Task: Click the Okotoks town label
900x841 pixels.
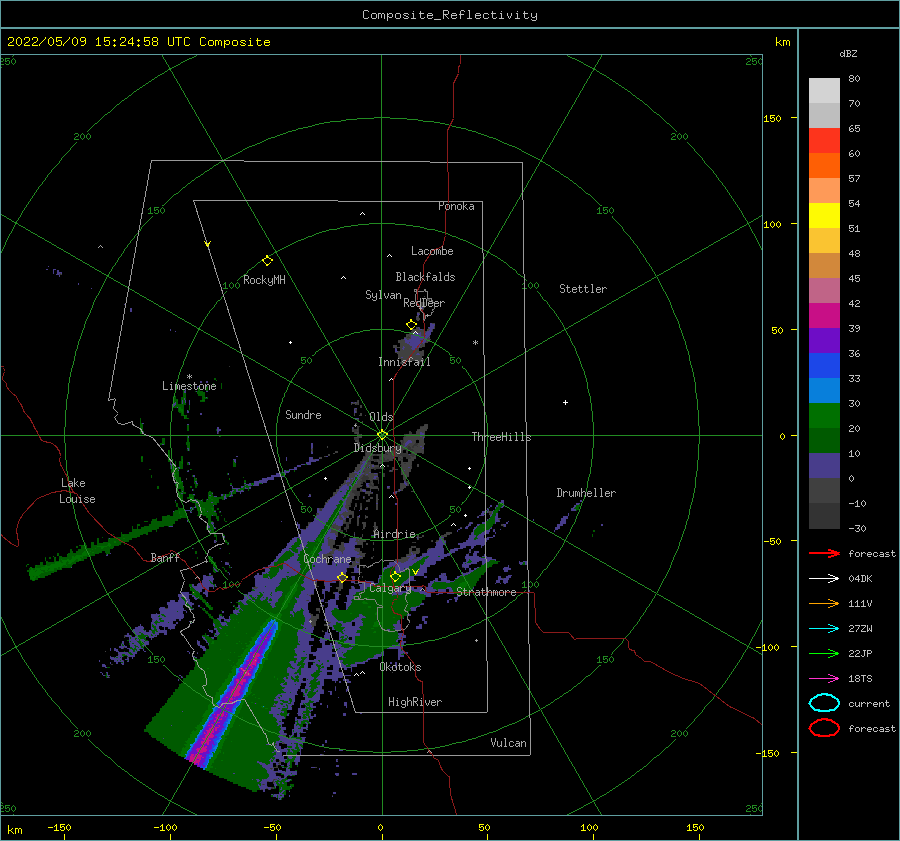Action: tap(400, 667)
